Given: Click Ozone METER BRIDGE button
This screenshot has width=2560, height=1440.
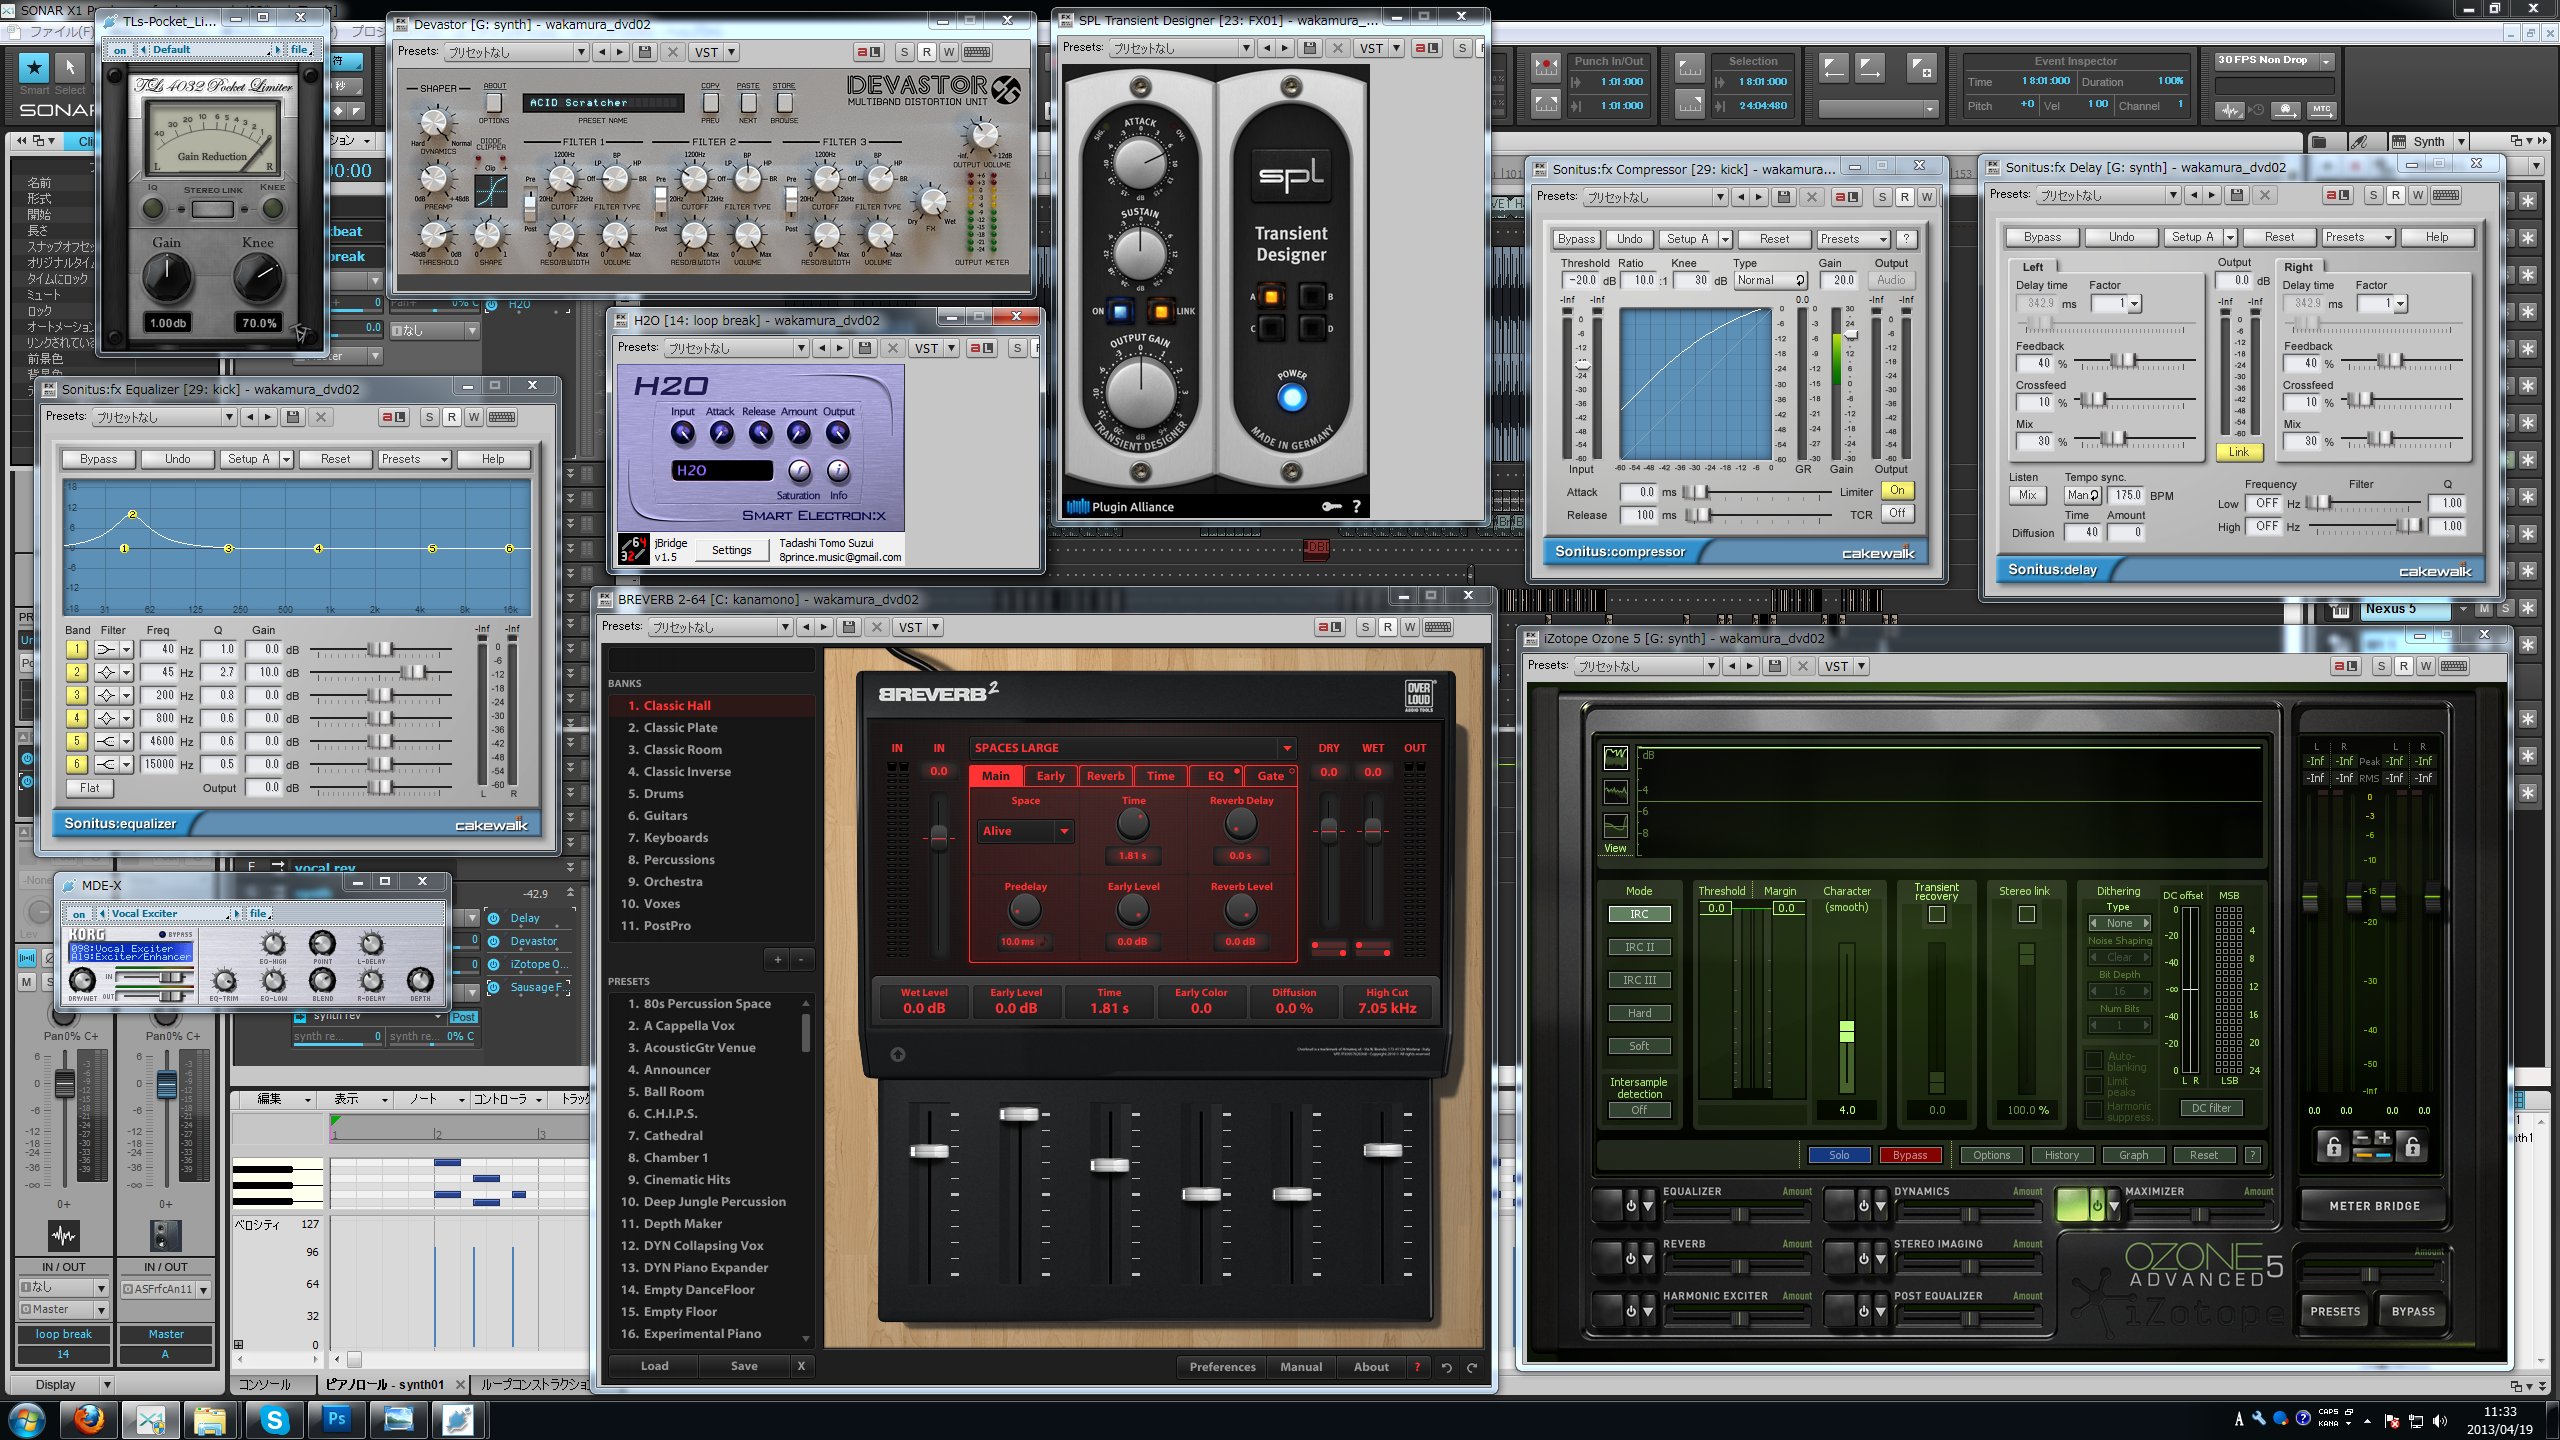Looking at the screenshot, I should point(2375,1206).
